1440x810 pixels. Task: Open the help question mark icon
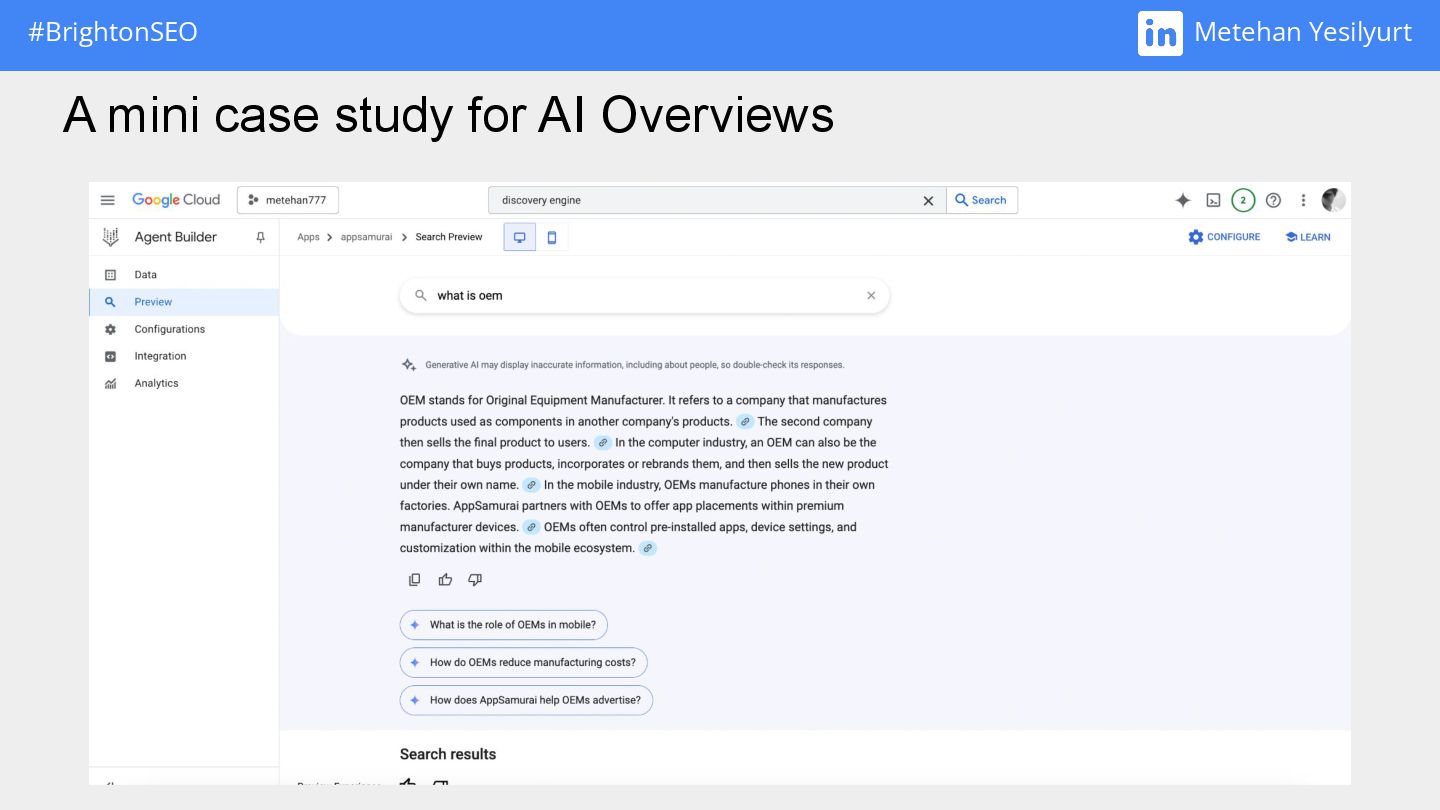[x=1273, y=200]
